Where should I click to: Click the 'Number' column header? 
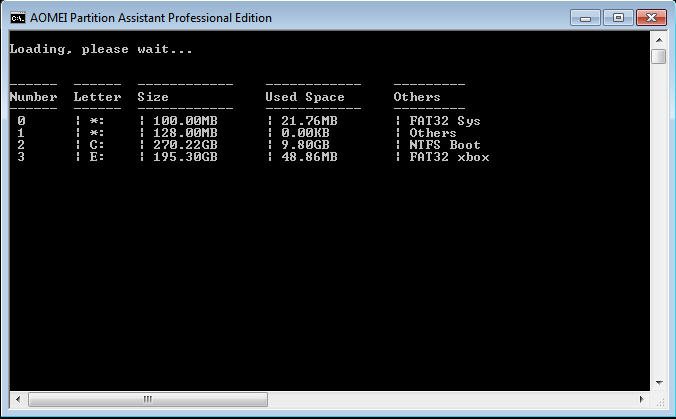click(x=33, y=97)
